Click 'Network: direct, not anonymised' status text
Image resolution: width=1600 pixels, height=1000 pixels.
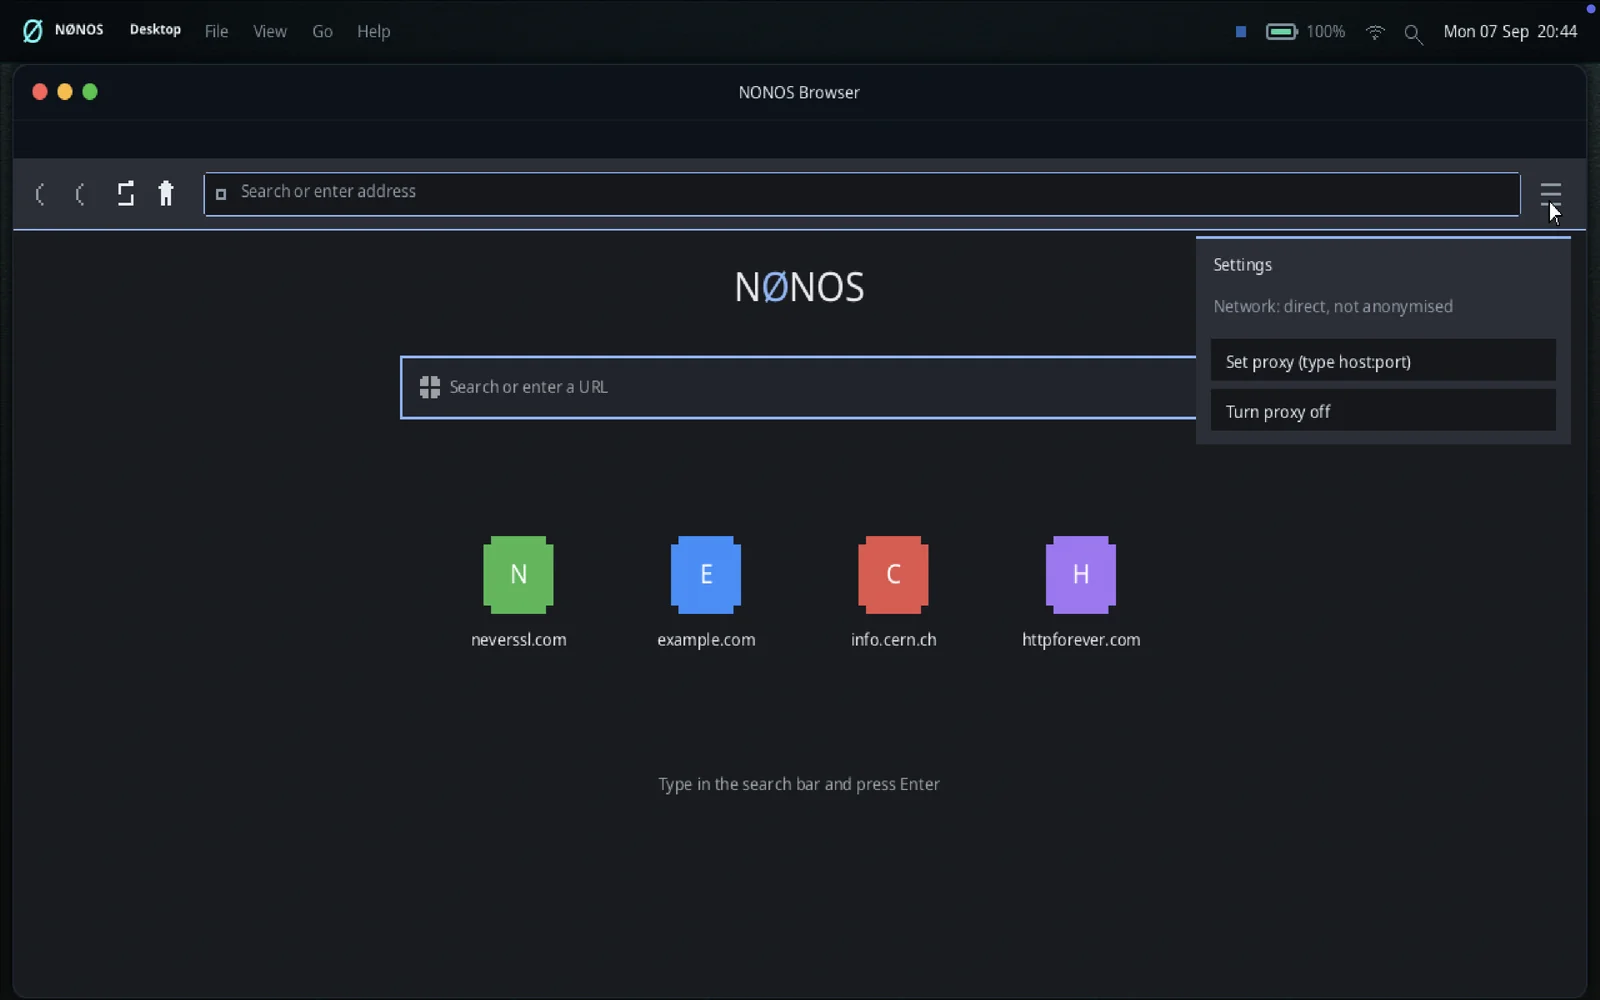[1333, 307]
